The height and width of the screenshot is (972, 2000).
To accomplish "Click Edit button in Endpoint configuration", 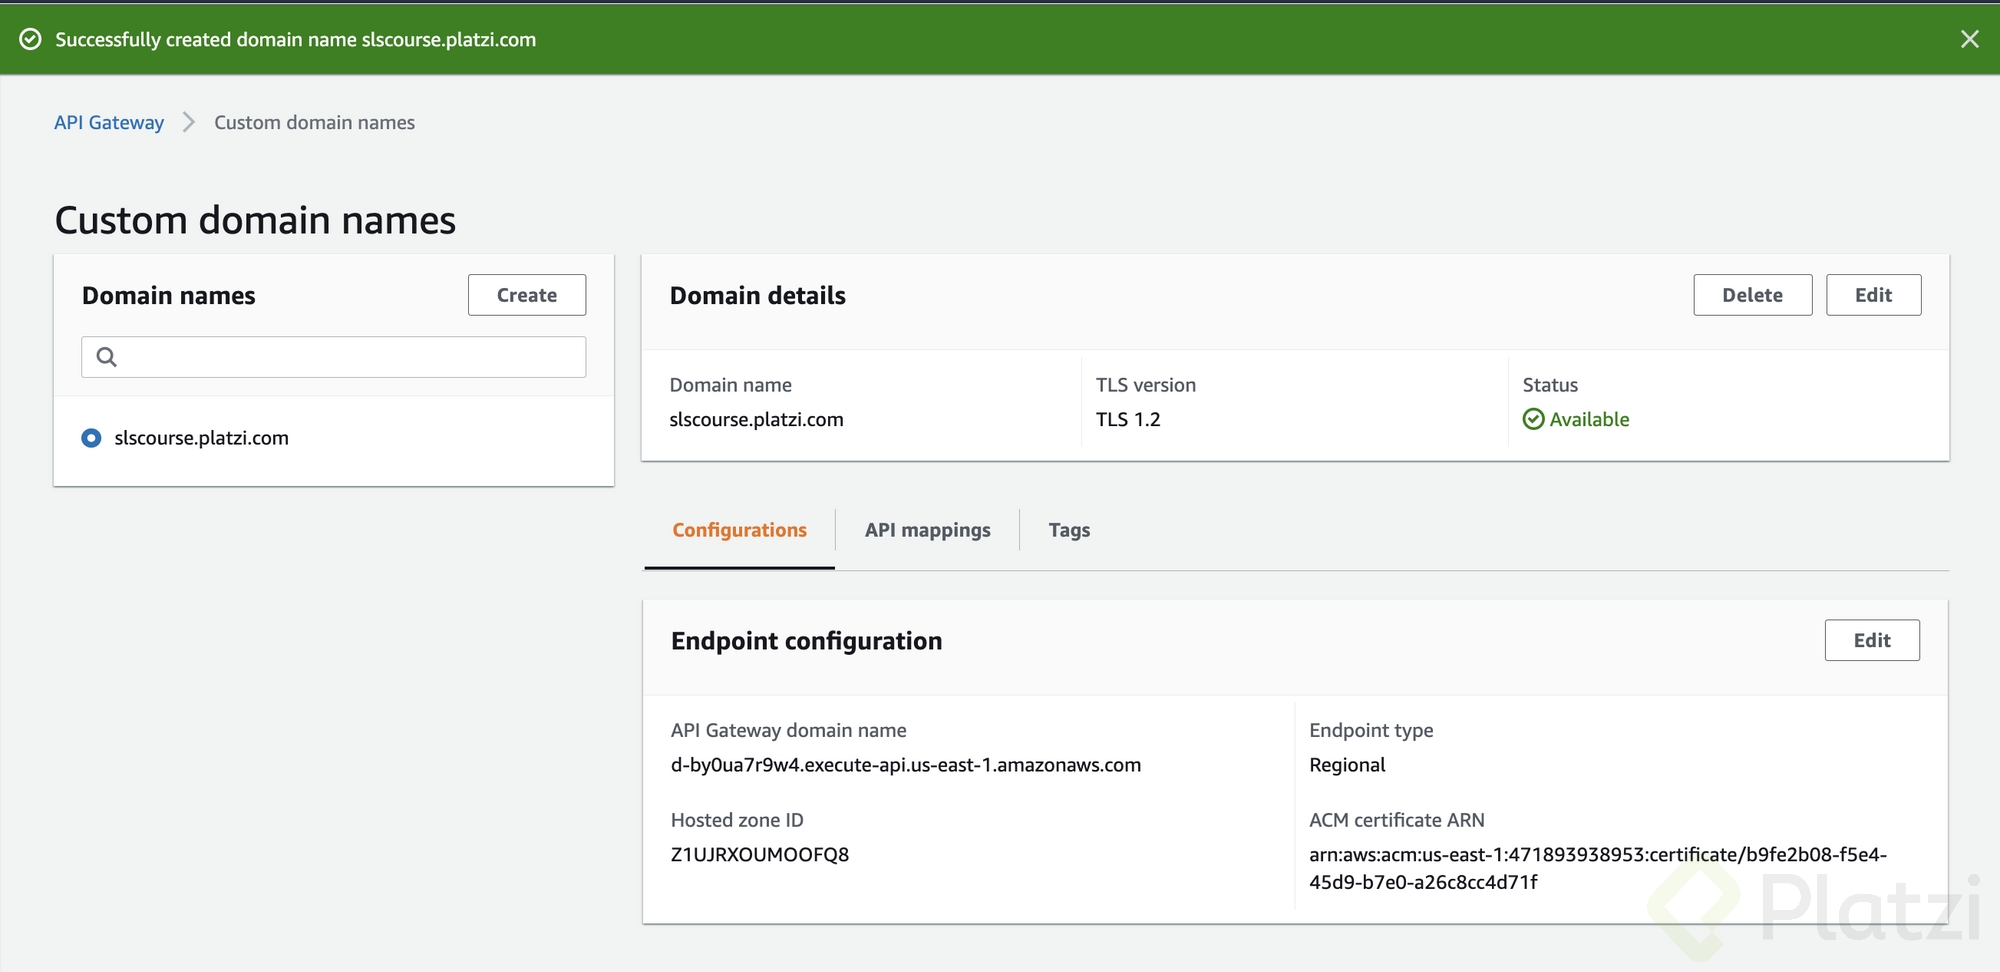I will (x=1872, y=640).
